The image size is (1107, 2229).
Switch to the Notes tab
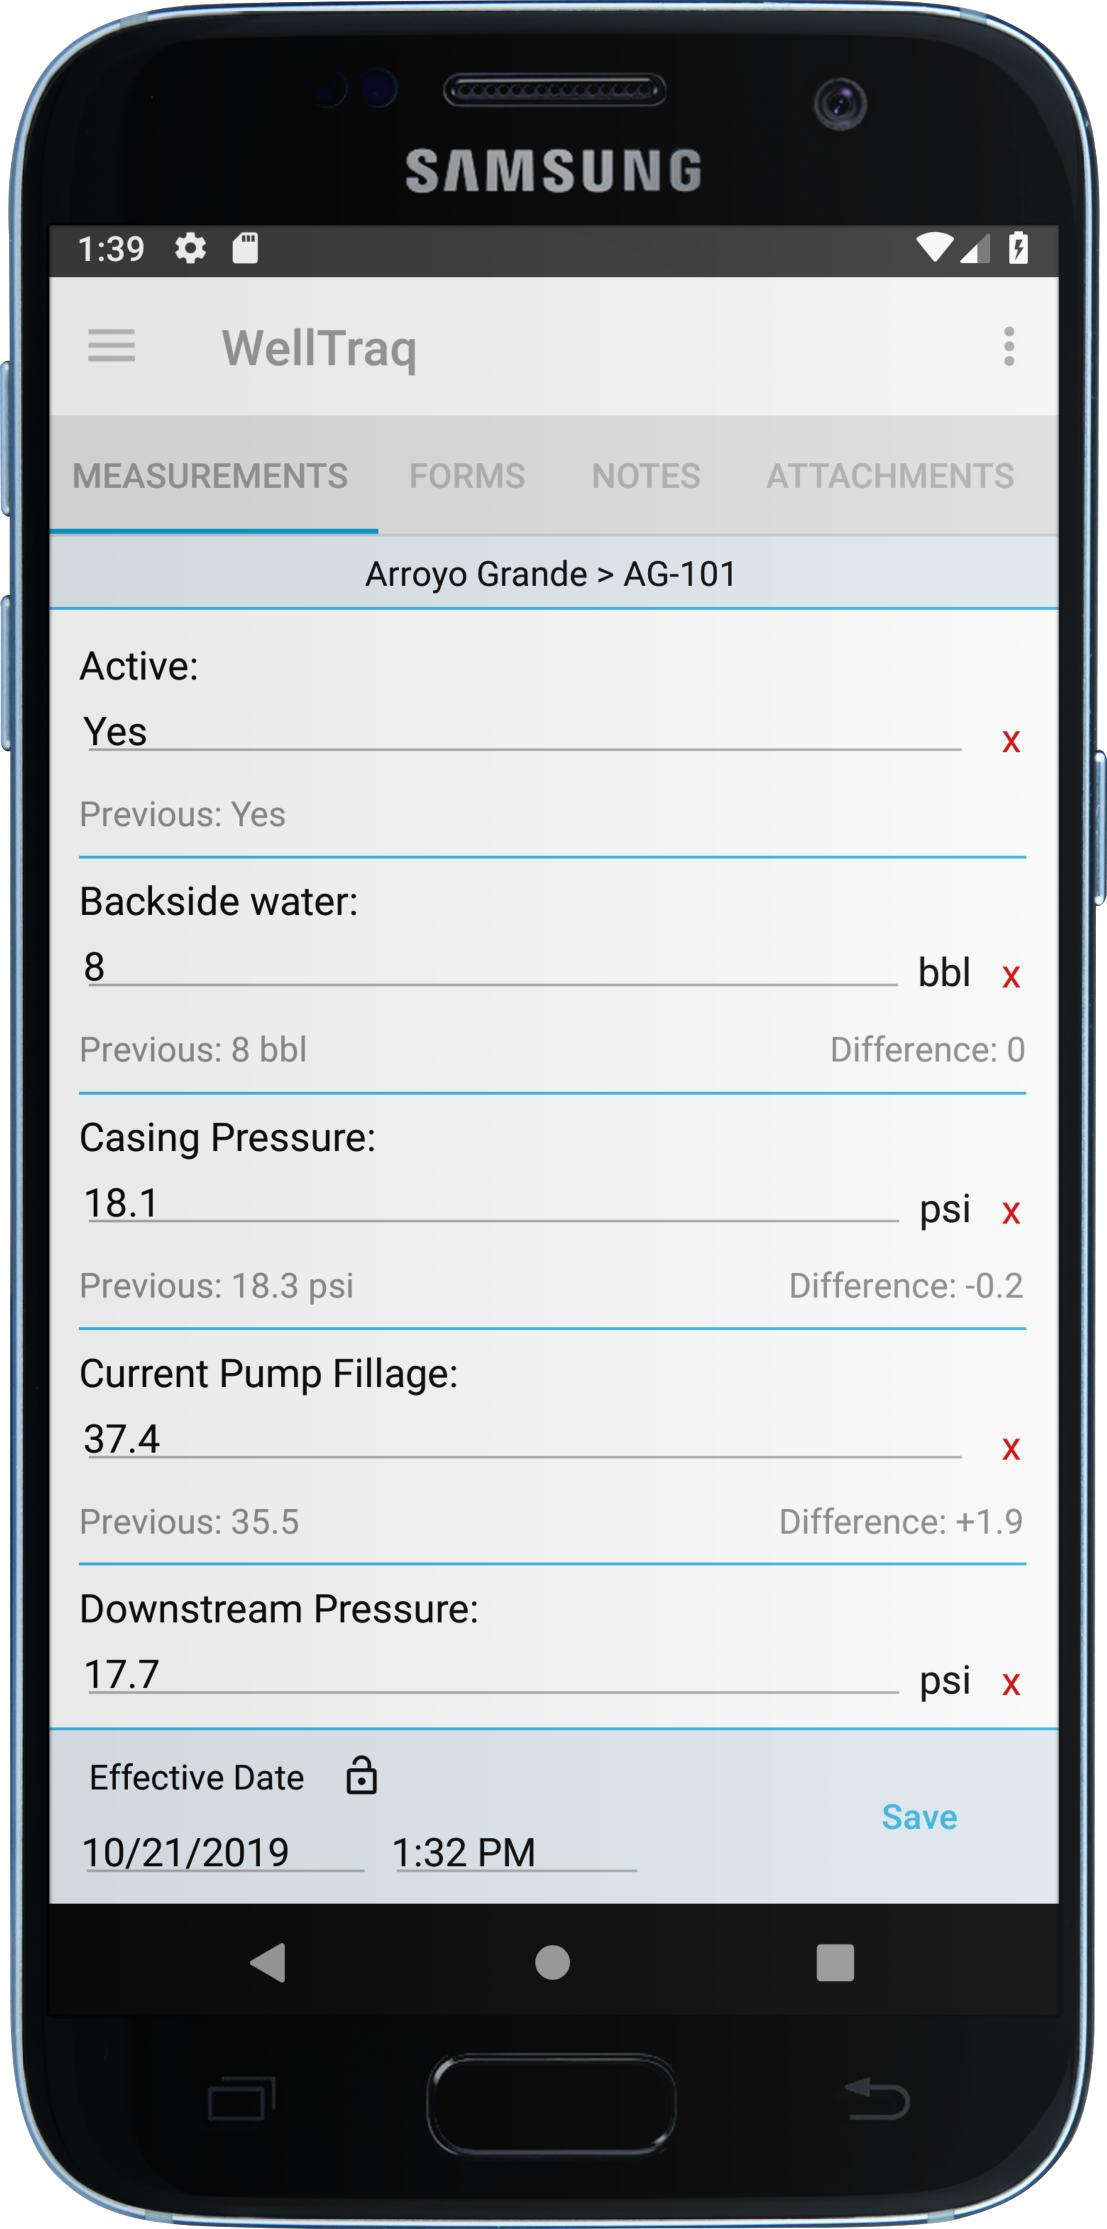(646, 476)
